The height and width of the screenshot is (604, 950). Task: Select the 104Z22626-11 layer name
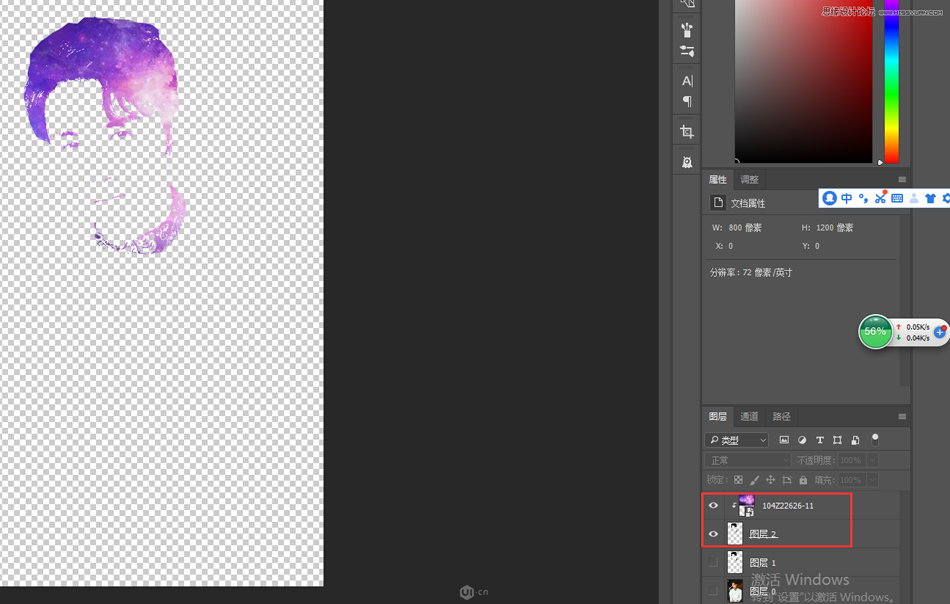click(788, 506)
